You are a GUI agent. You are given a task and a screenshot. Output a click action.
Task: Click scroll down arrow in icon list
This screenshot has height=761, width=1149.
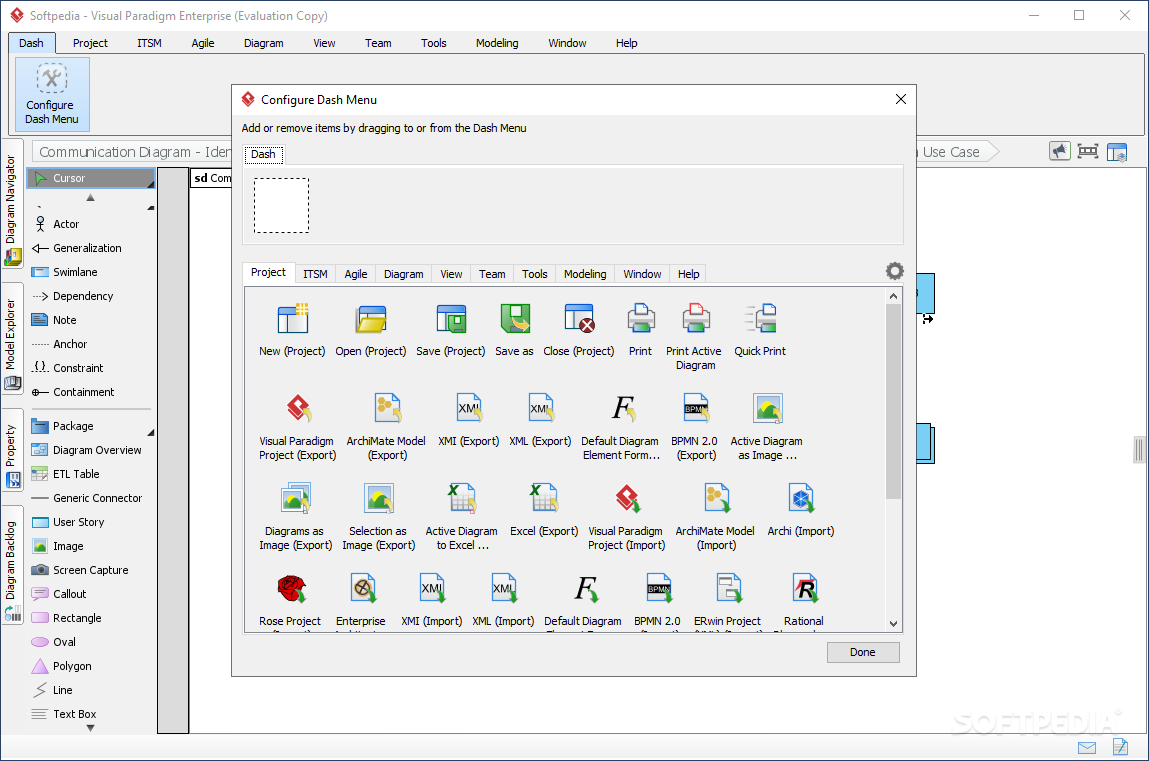click(893, 624)
